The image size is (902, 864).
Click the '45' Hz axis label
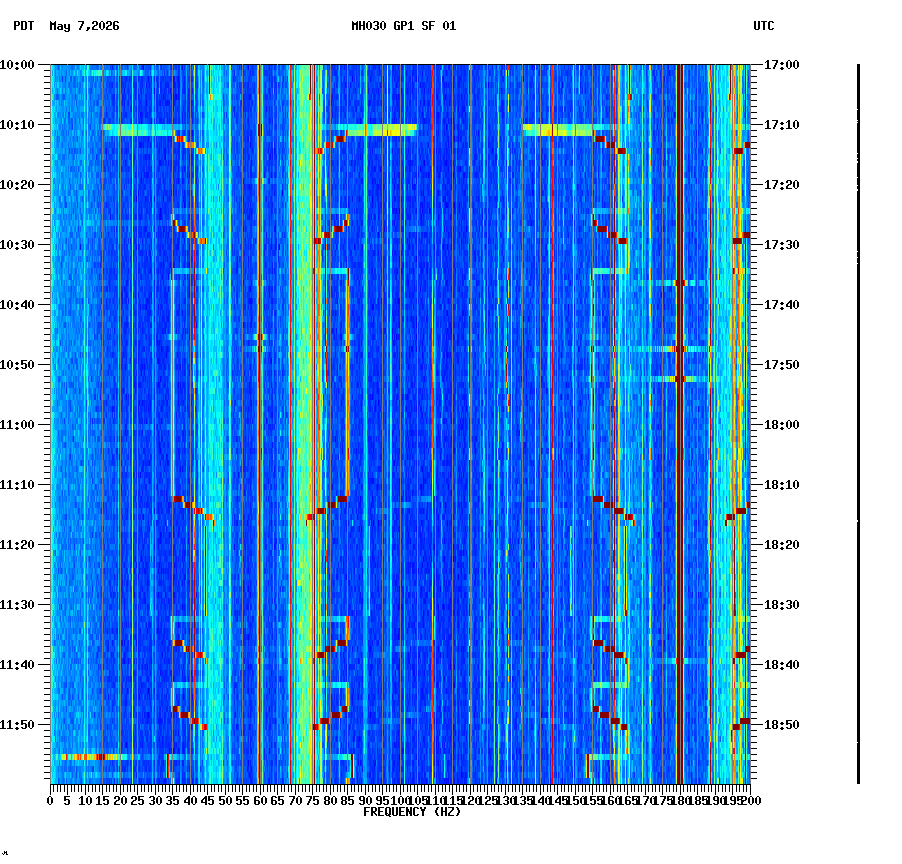(208, 801)
